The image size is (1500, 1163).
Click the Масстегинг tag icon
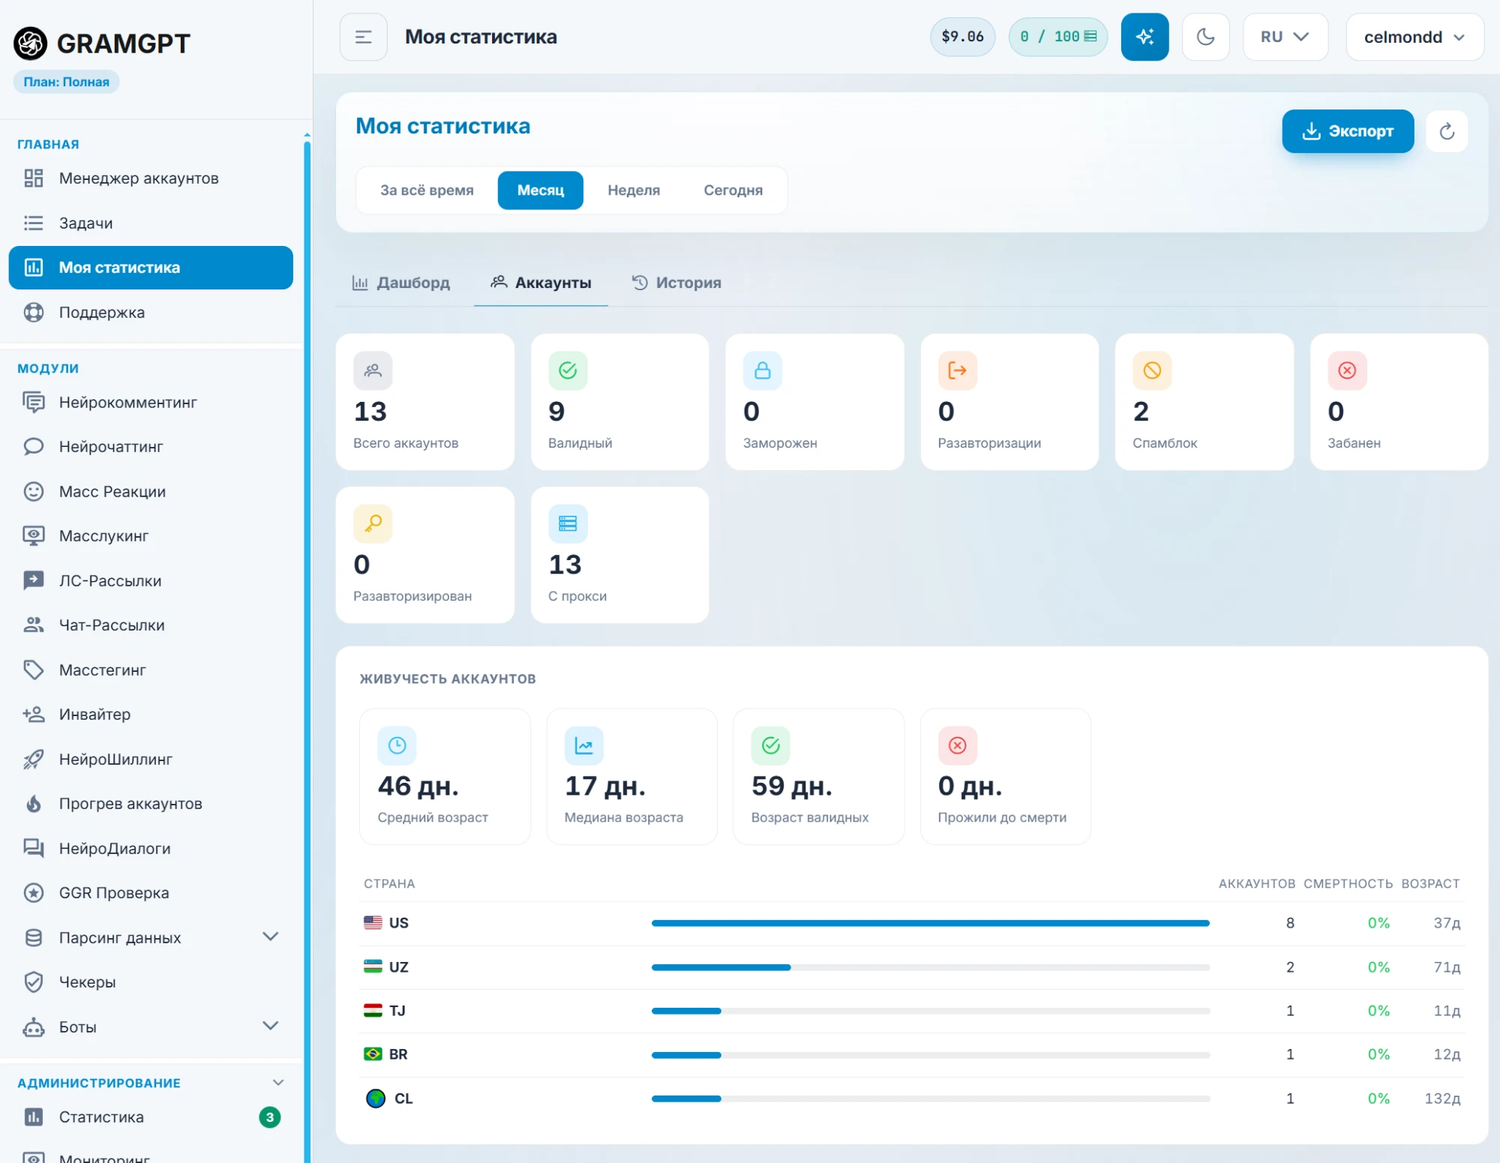[34, 670]
